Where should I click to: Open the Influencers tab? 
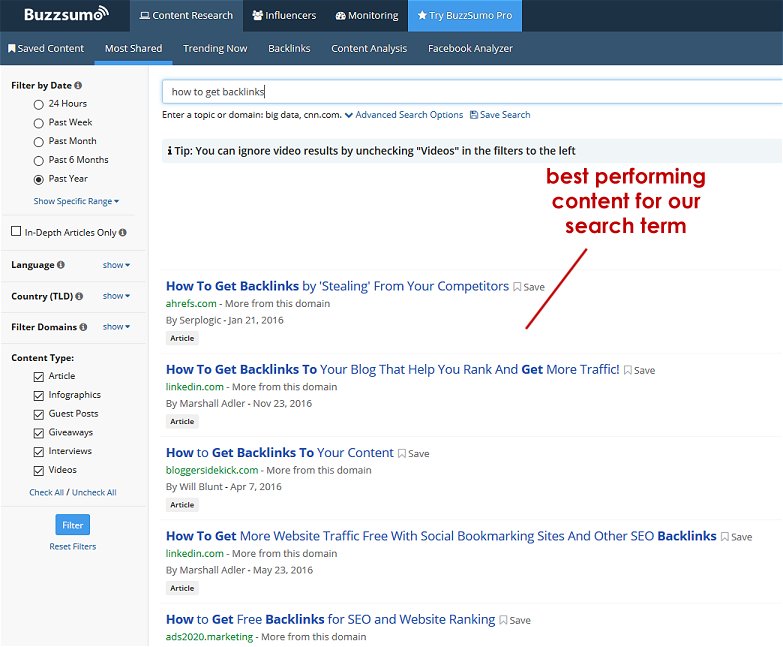point(284,15)
